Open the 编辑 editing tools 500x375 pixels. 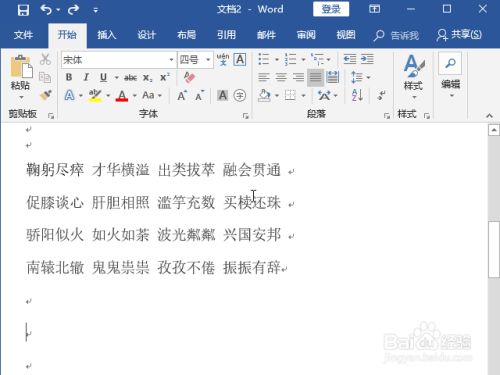pyautogui.click(x=450, y=76)
